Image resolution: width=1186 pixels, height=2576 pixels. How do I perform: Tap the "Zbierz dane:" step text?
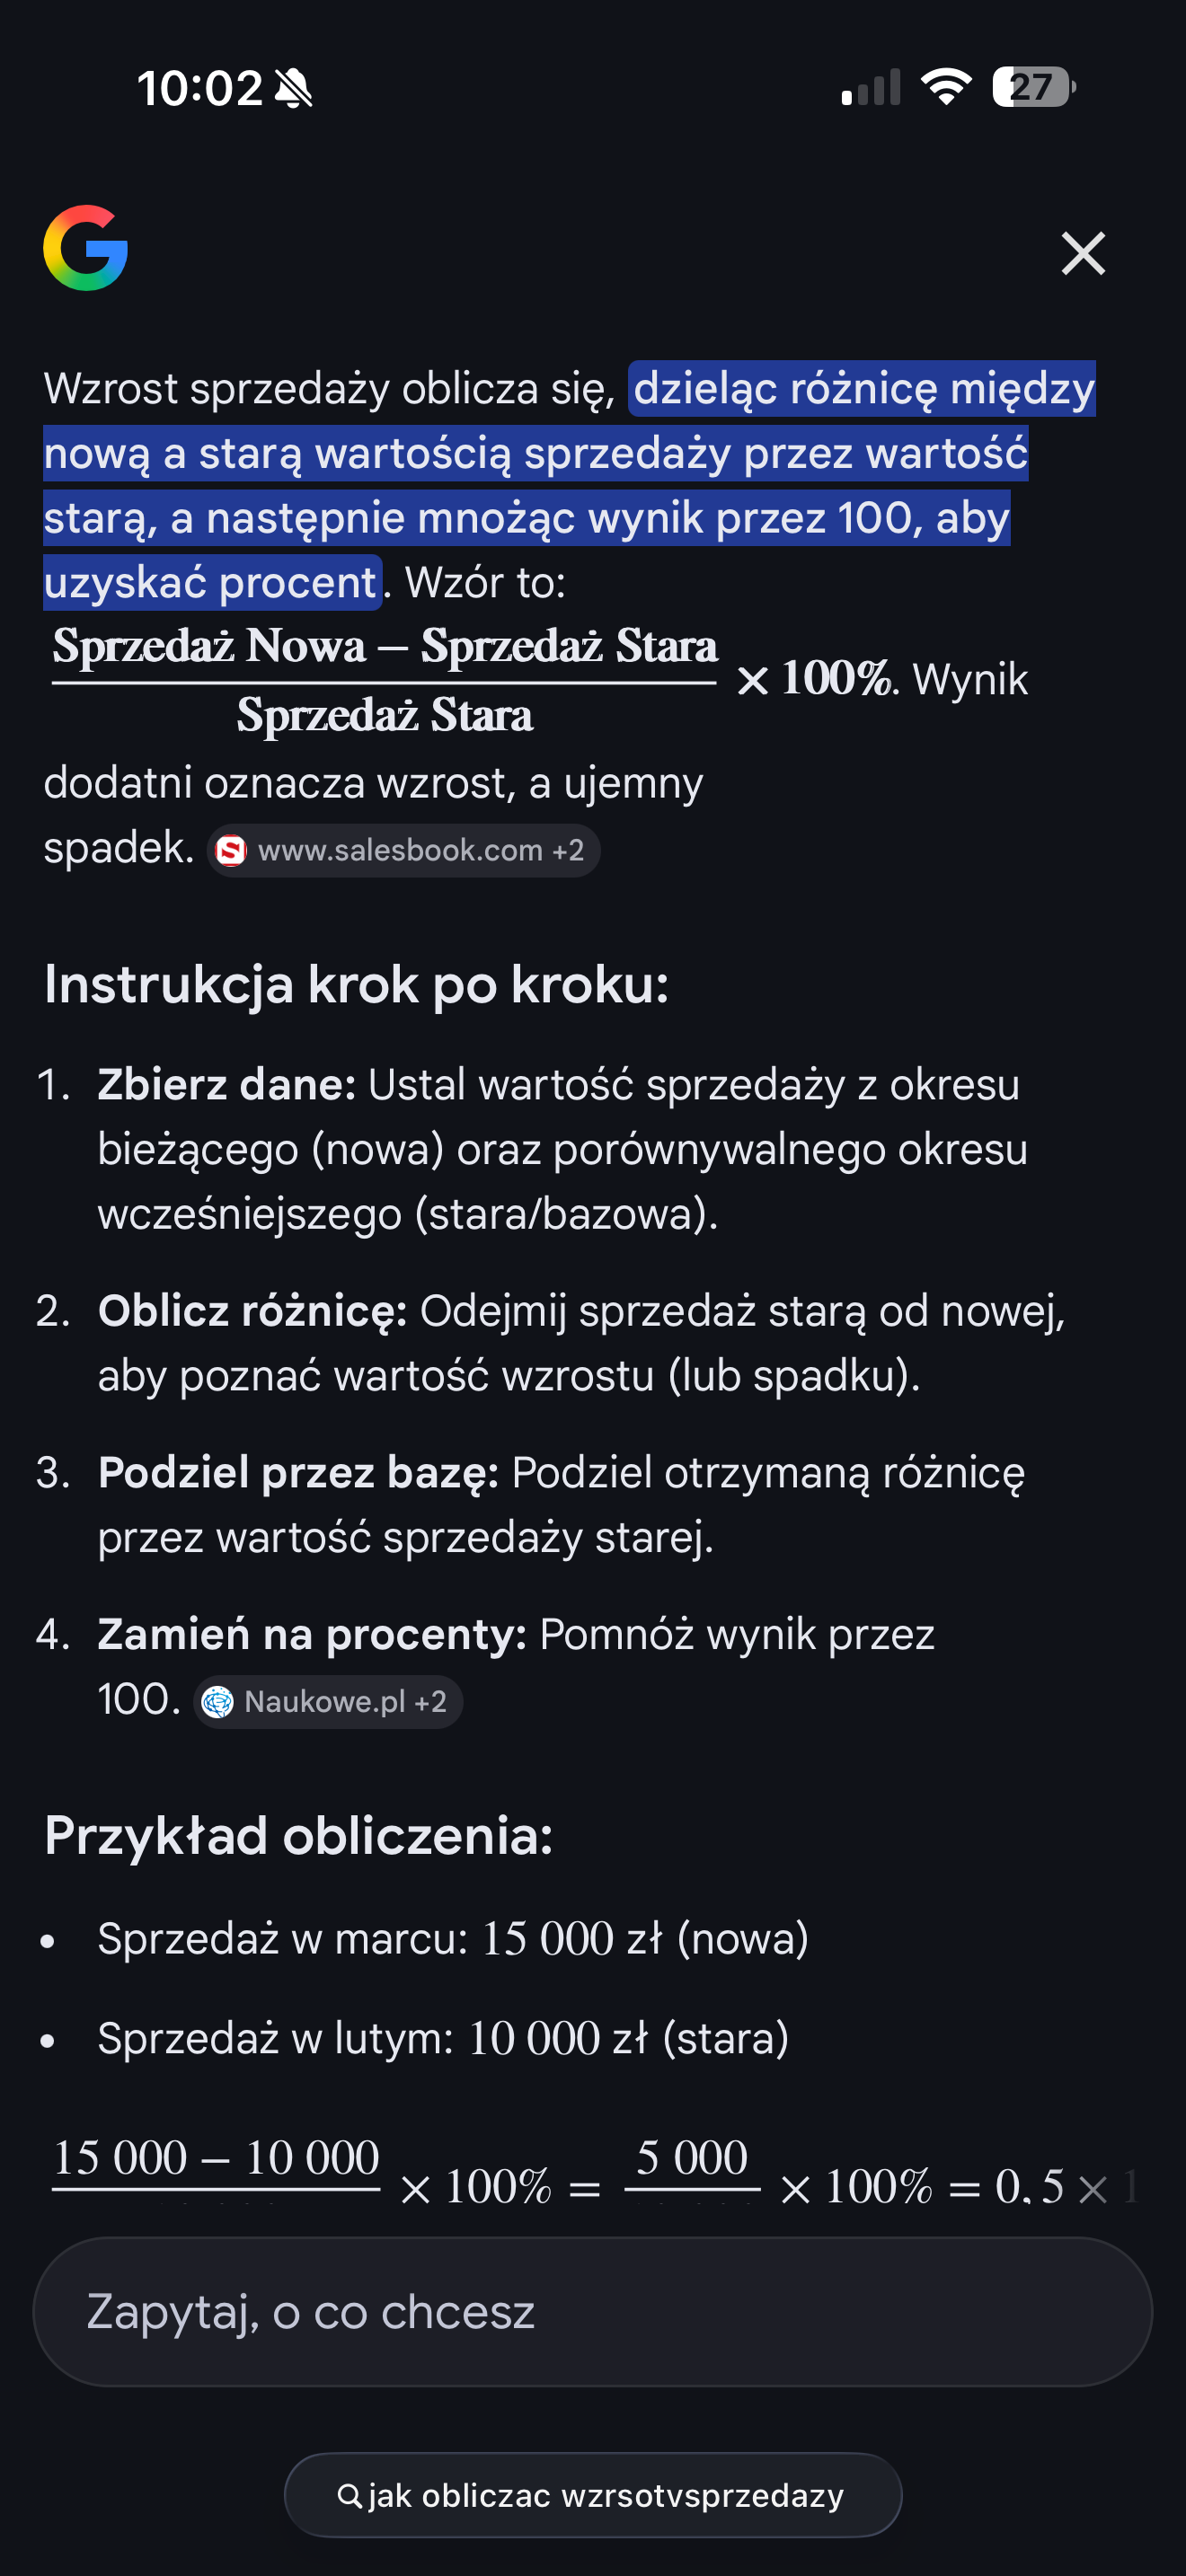point(227,1084)
